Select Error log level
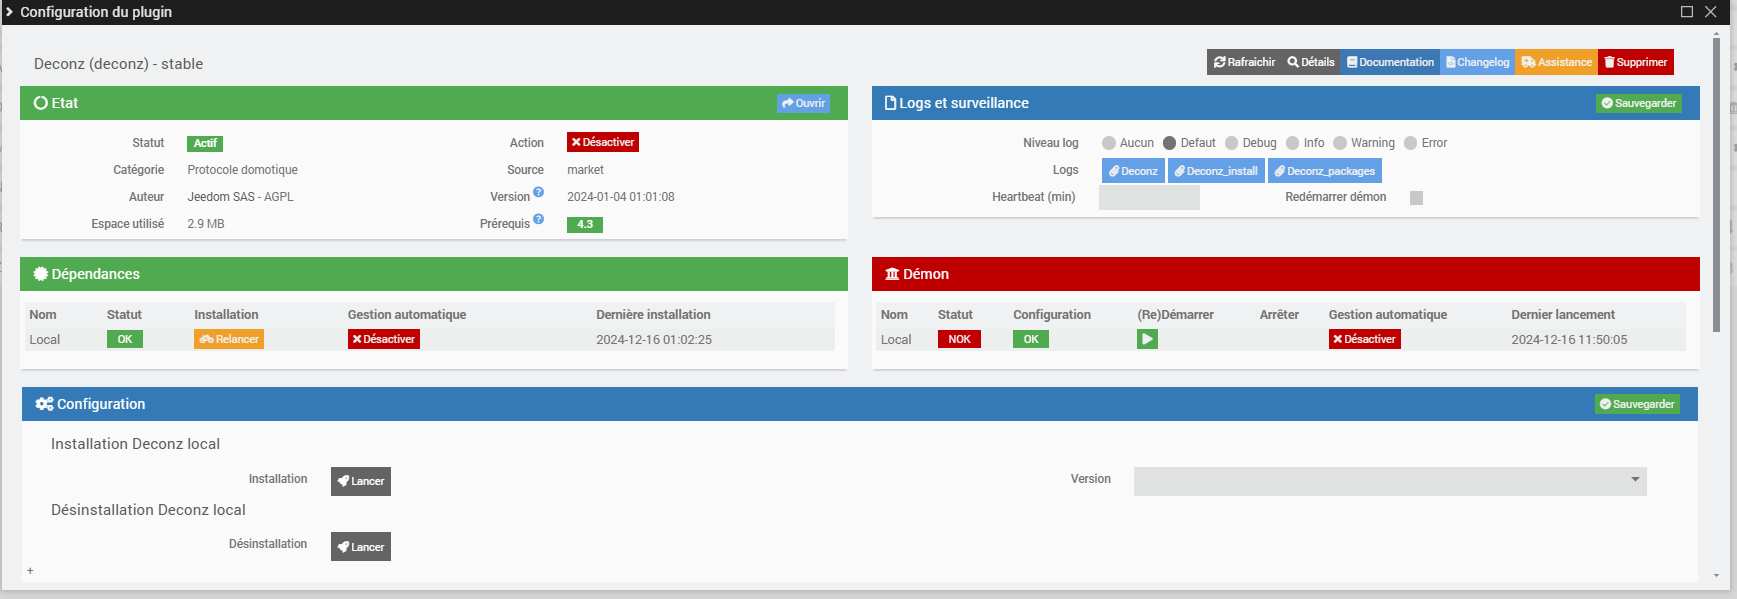 click(x=1411, y=143)
